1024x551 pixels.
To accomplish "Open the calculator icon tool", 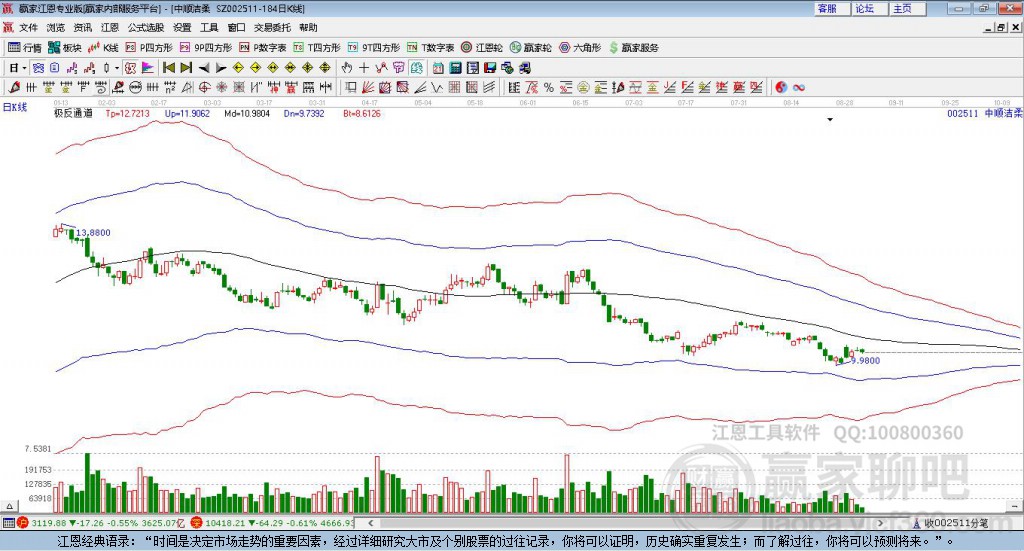I will [x=455, y=68].
